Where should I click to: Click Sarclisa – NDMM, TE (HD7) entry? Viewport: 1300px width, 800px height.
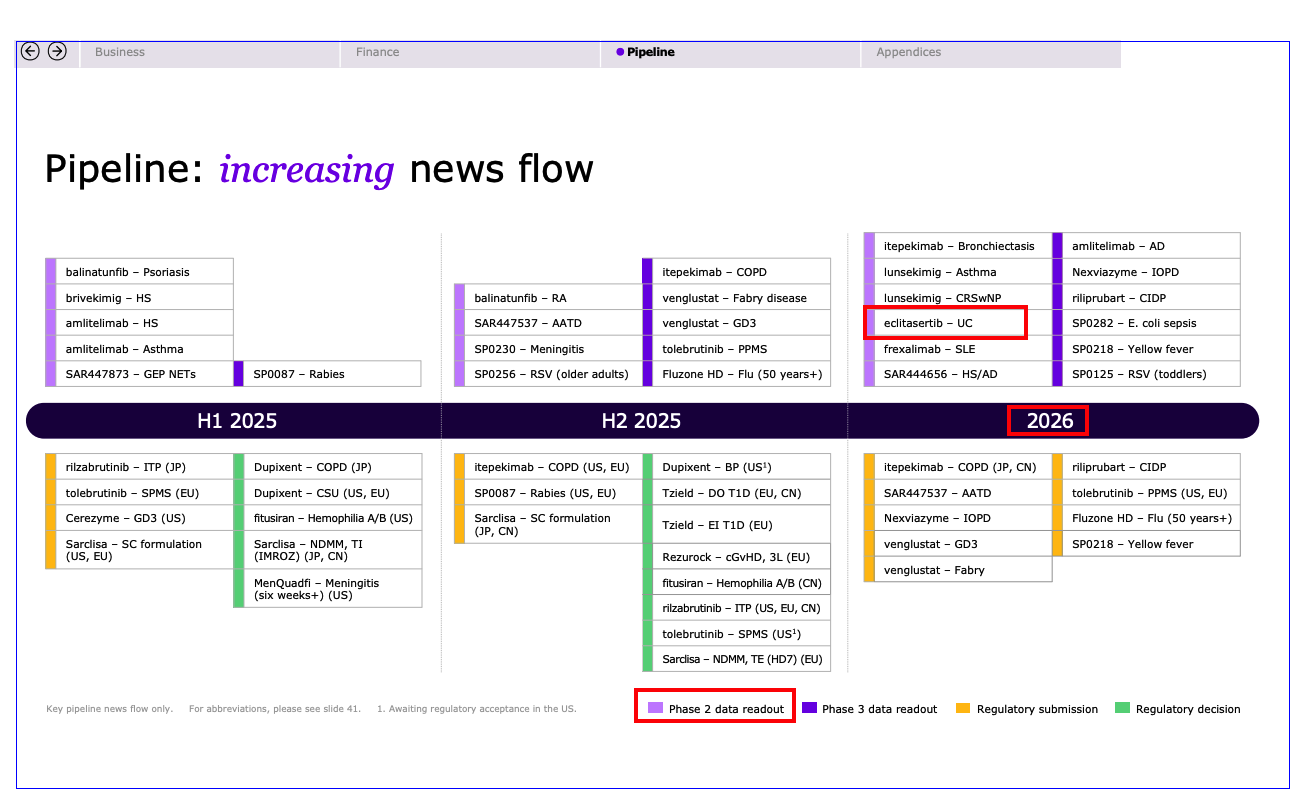tap(737, 659)
